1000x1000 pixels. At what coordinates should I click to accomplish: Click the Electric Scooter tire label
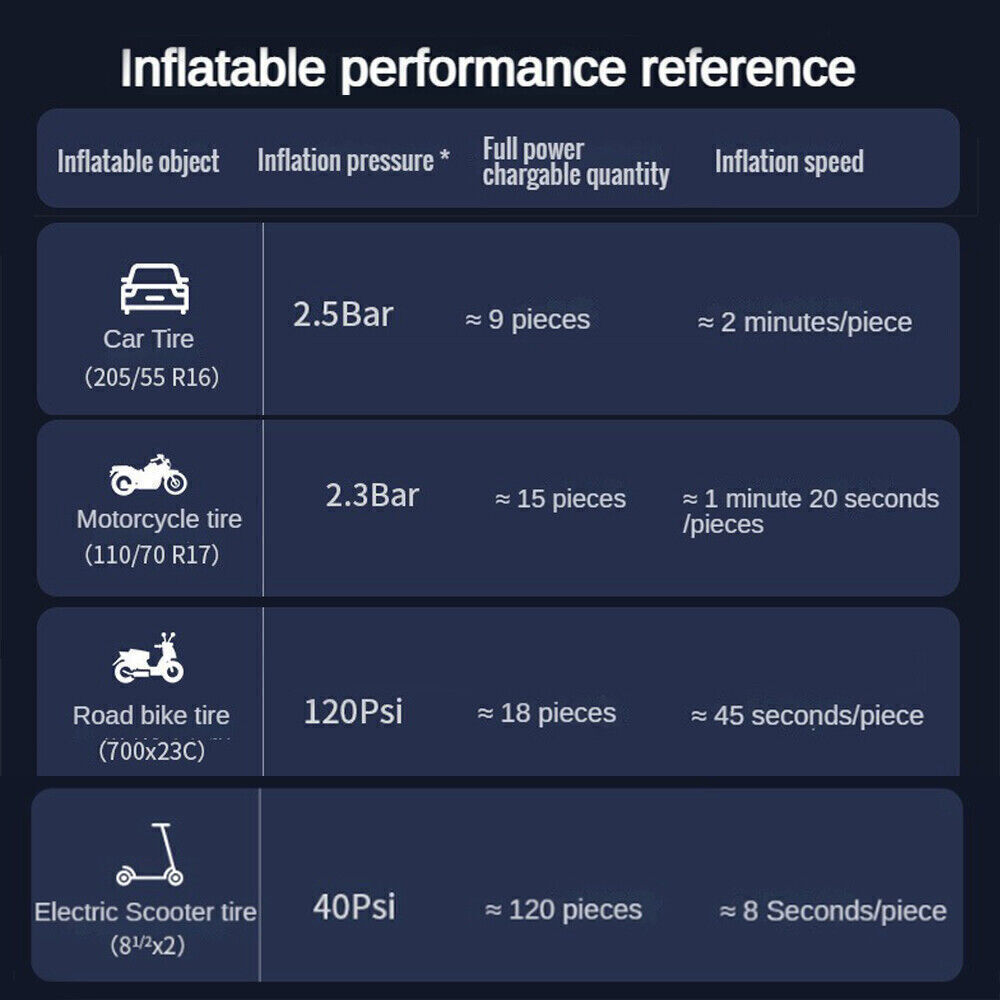click(145, 912)
